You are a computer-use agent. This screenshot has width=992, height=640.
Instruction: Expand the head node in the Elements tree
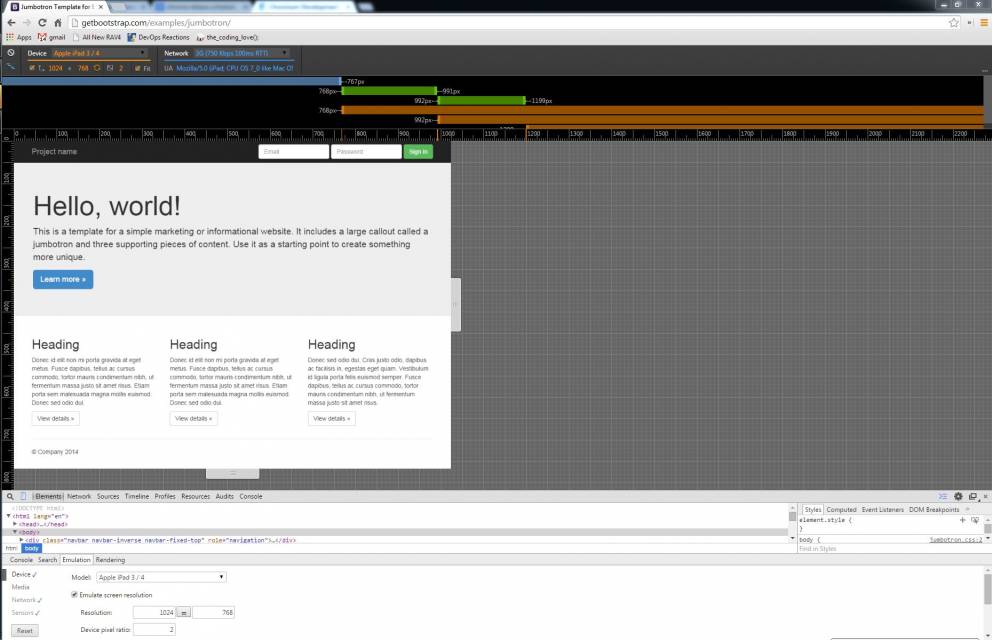click(x=15, y=524)
